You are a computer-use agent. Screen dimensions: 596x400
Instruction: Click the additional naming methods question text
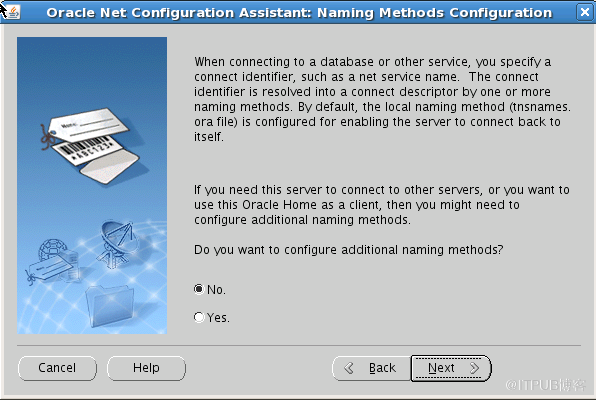click(348, 250)
